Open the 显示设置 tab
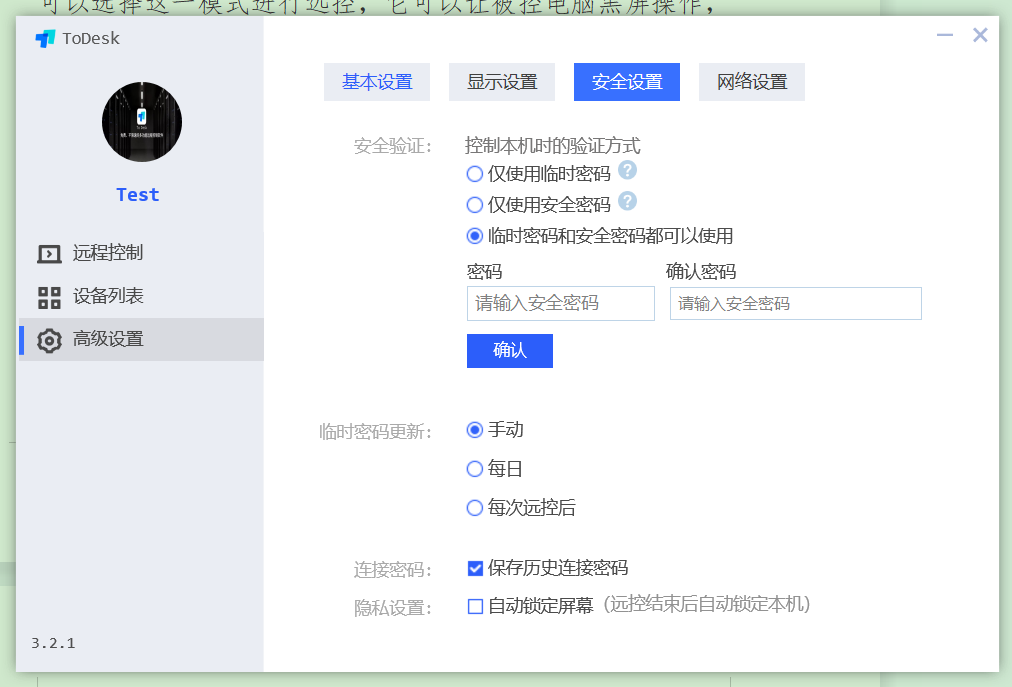Viewport: 1012px width, 687px height. 502,82
